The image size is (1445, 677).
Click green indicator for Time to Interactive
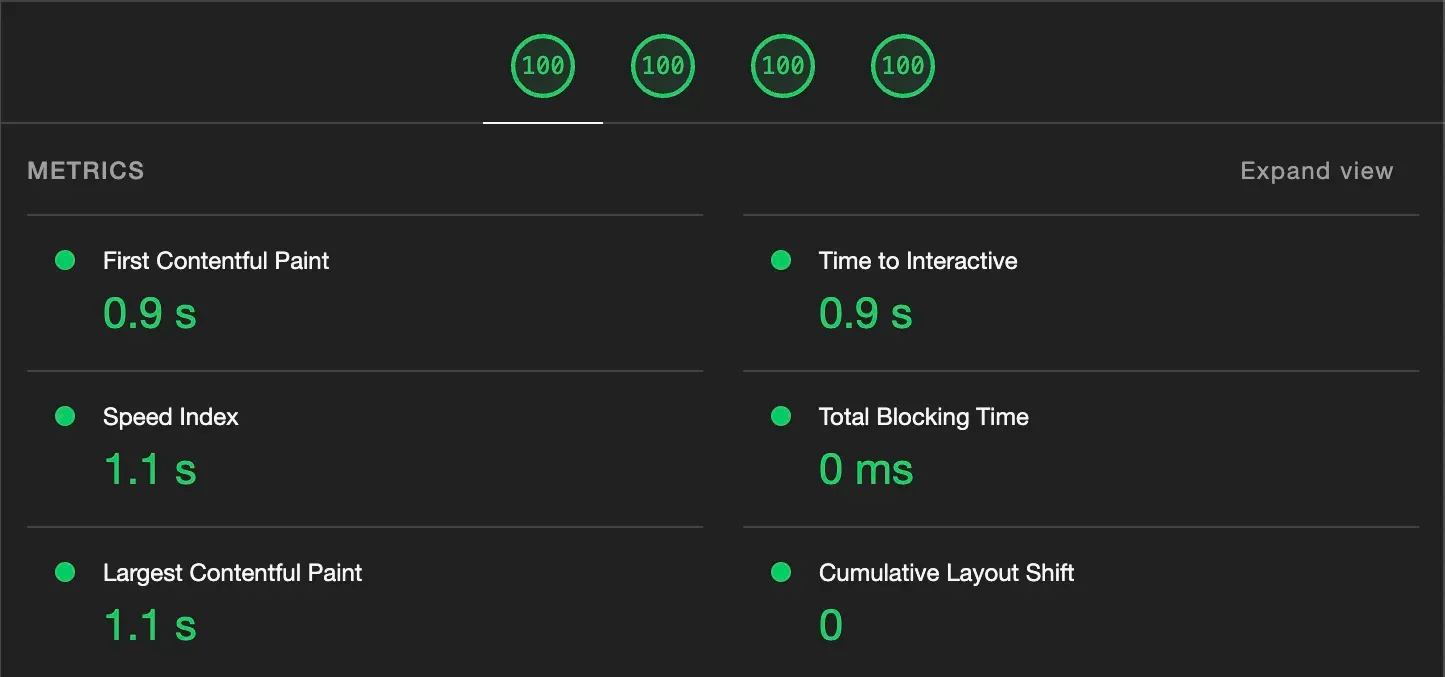[781, 261]
